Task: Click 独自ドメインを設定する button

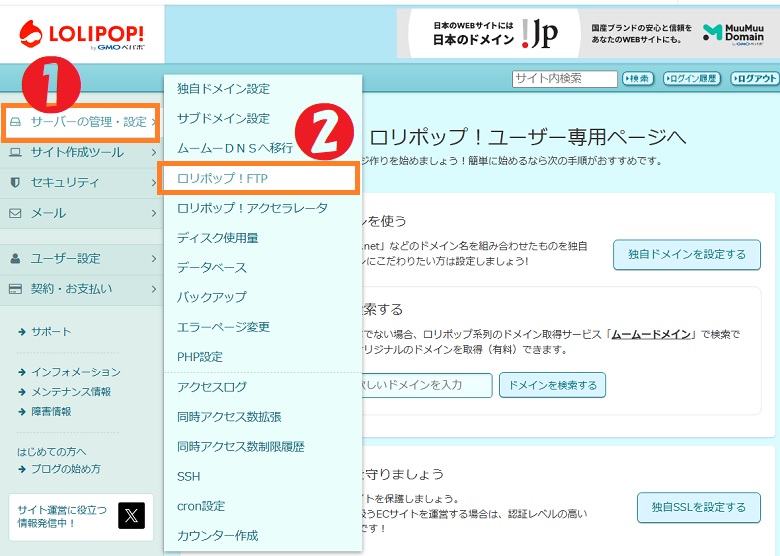Action: click(x=686, y=255)
